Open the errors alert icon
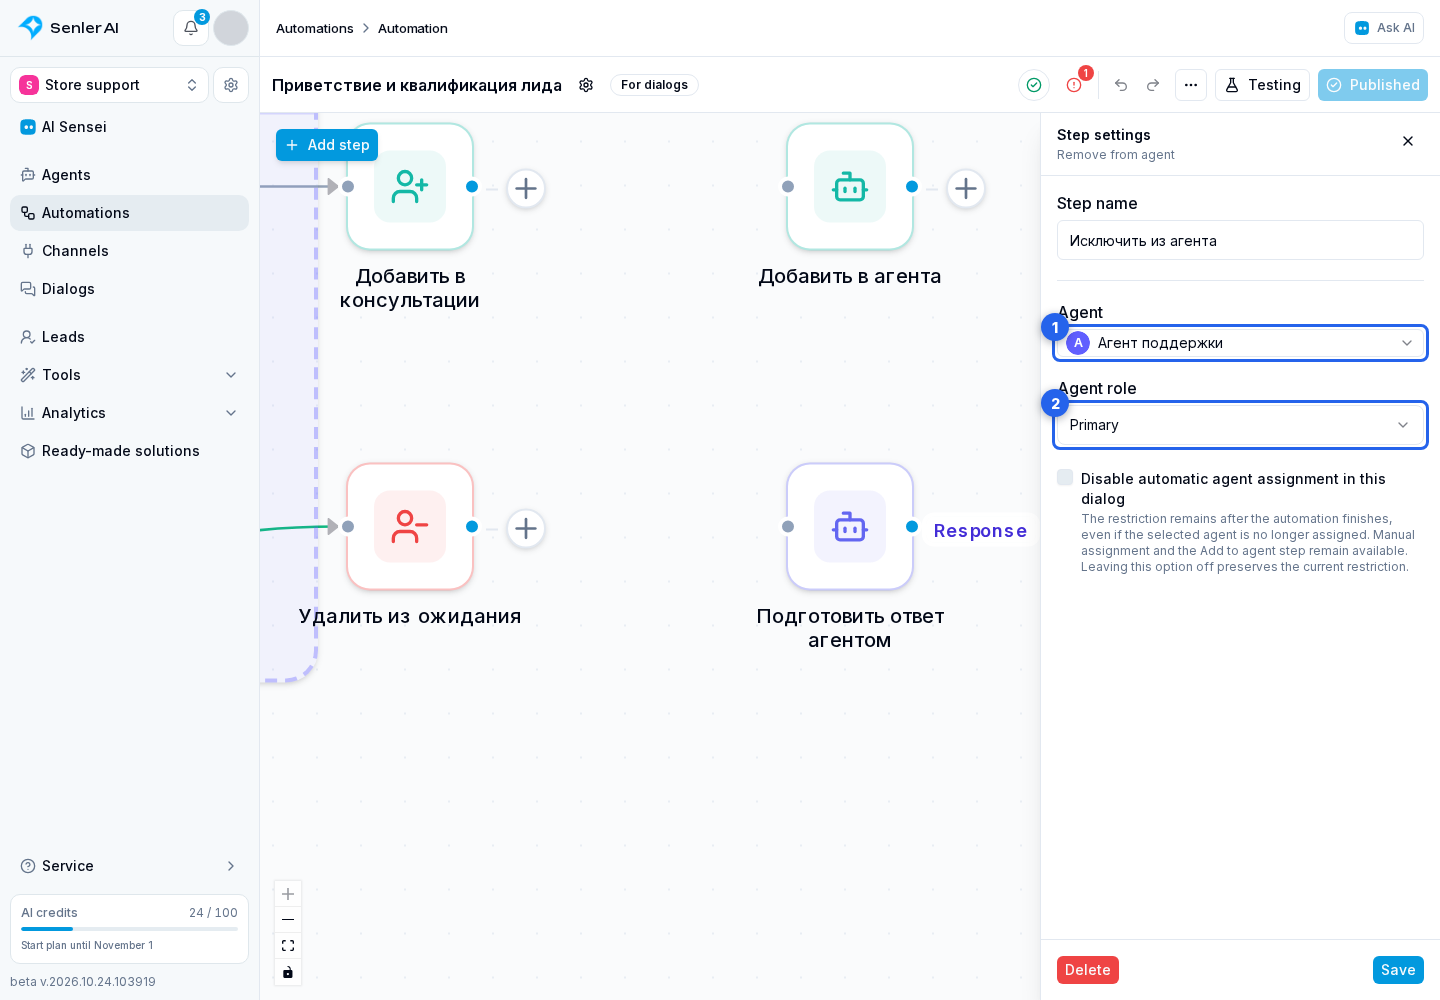 tap(1074, 85)
